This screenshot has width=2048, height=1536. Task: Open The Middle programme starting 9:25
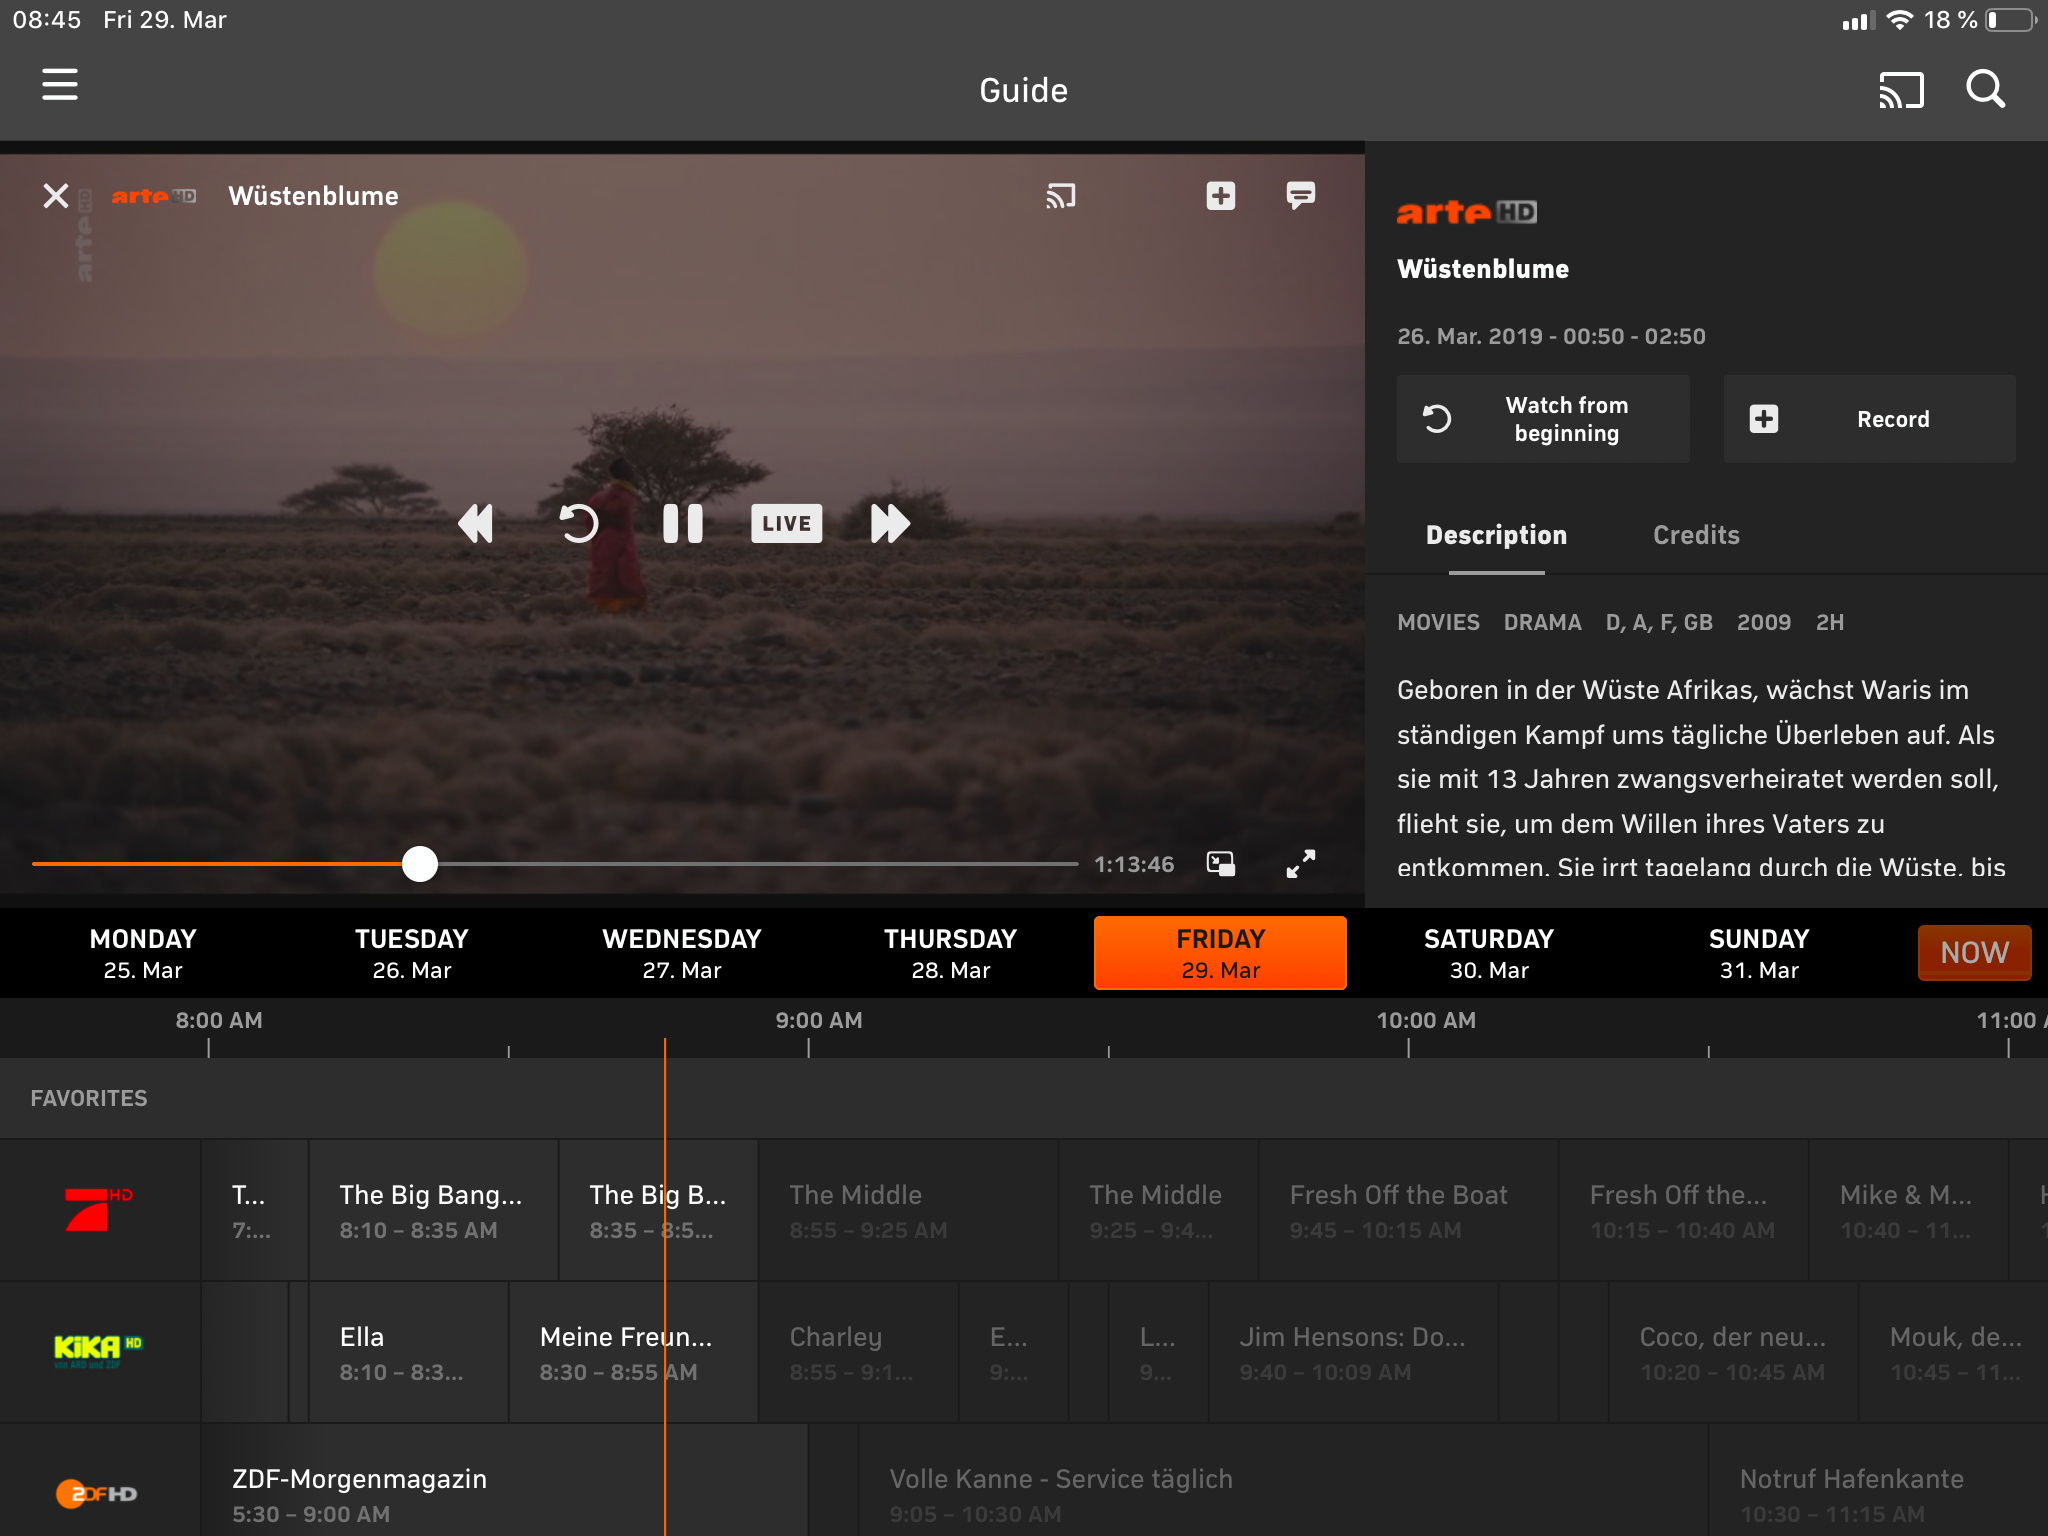(1159, 1211)
